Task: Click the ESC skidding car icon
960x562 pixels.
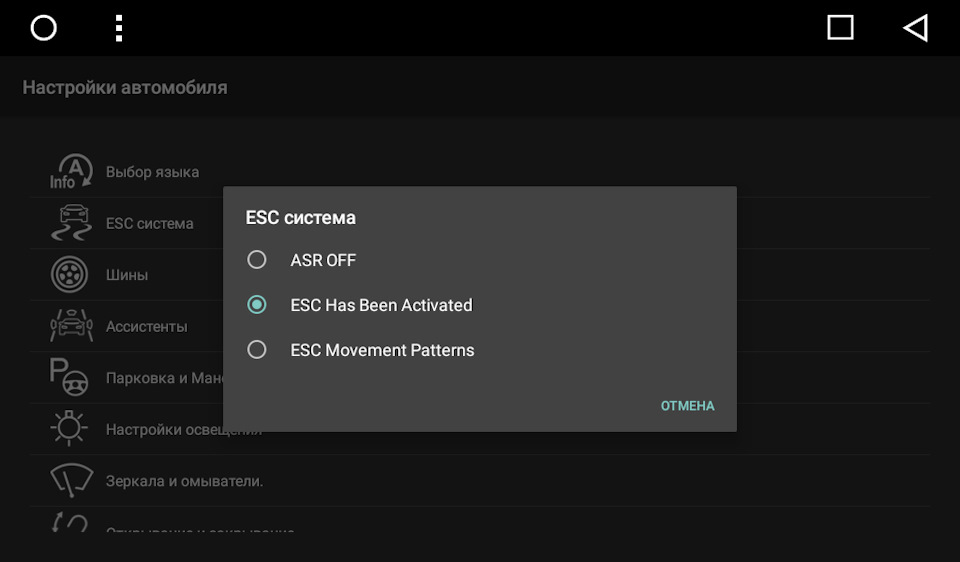Action: pyautogui.click(x=71, y=223)
